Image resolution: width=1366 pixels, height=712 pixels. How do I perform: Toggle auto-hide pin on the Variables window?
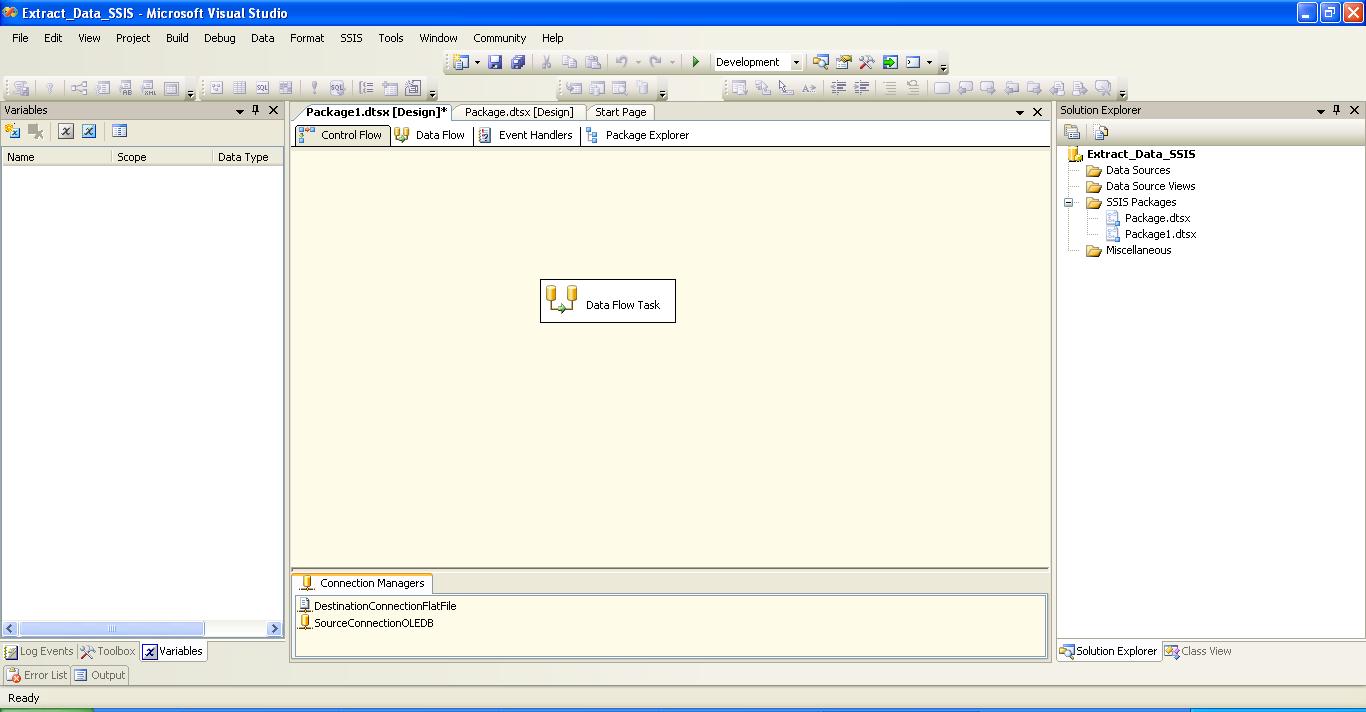(256, 110)
